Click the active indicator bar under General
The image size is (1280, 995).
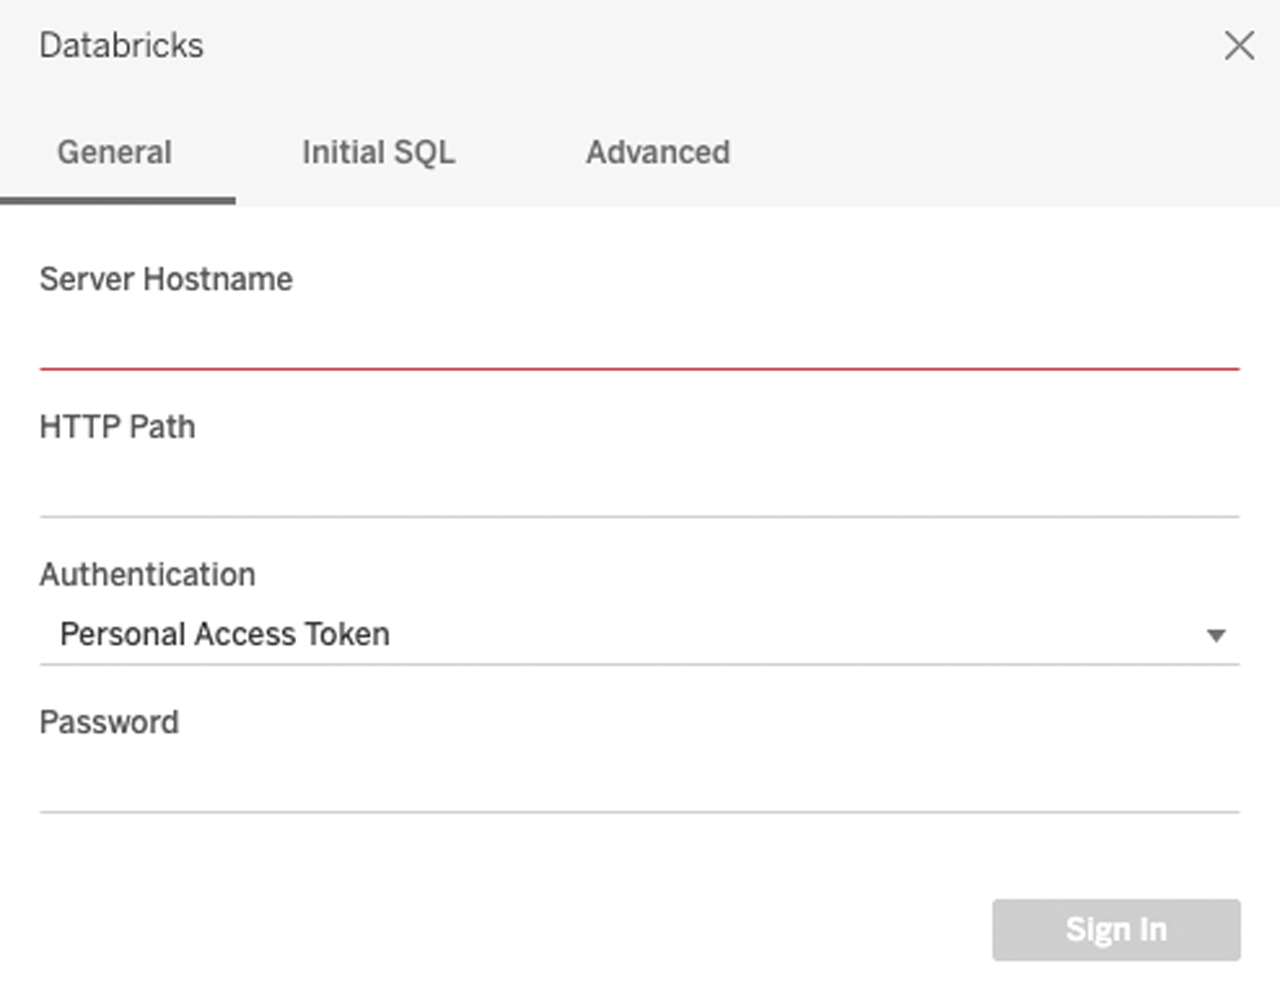coord(117,201)
